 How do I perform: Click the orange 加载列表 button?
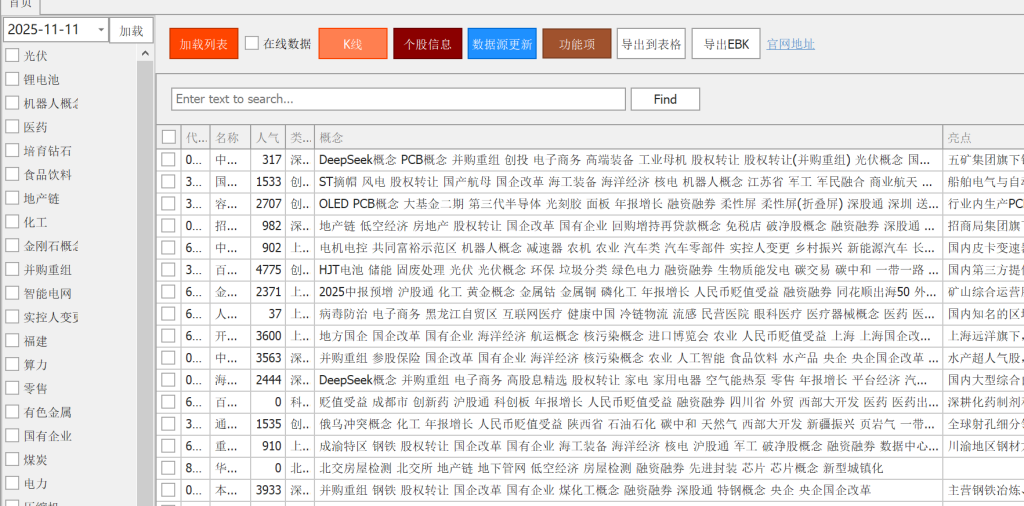click(x=203, y=44)
